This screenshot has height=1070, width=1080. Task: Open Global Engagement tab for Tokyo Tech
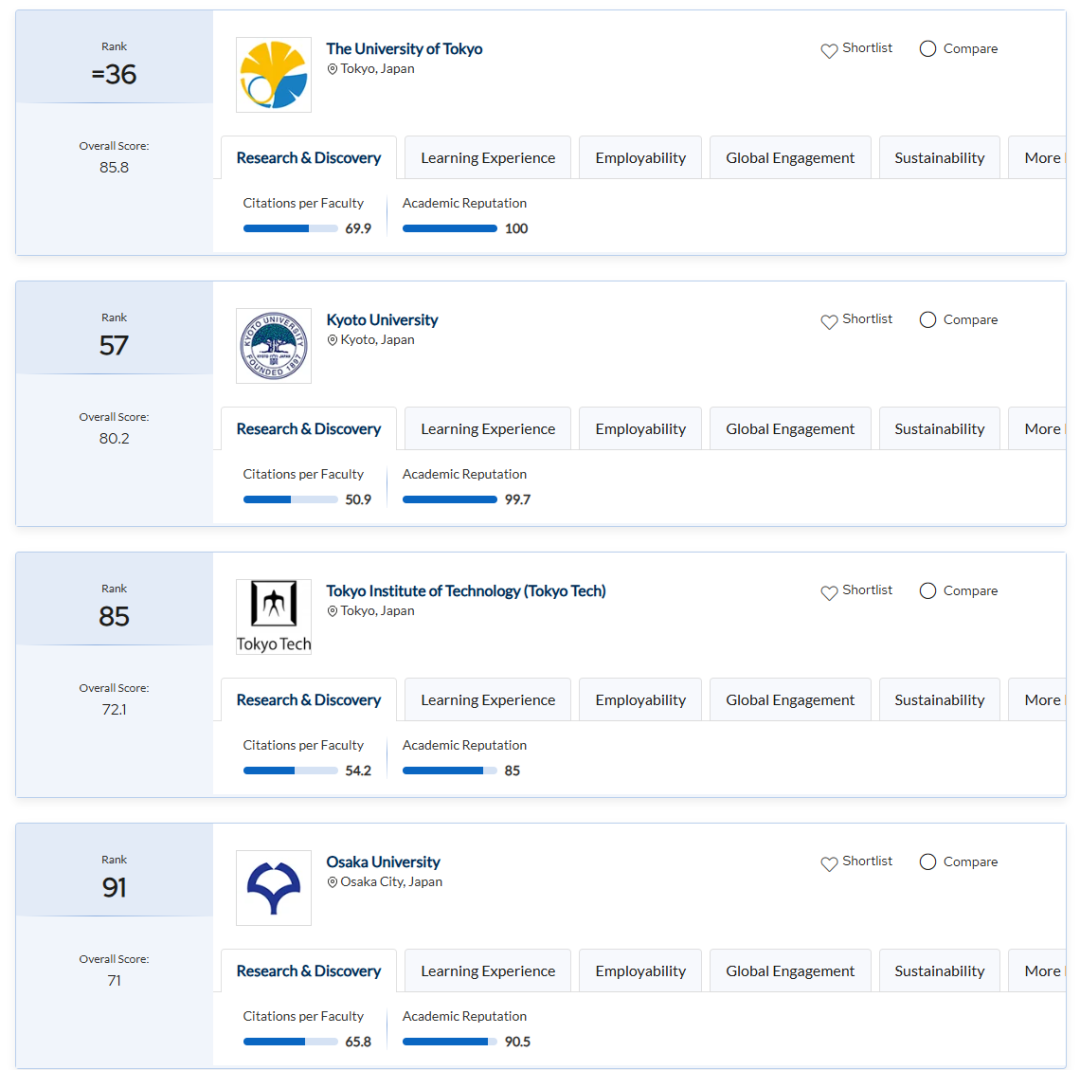tap(790, 699)
